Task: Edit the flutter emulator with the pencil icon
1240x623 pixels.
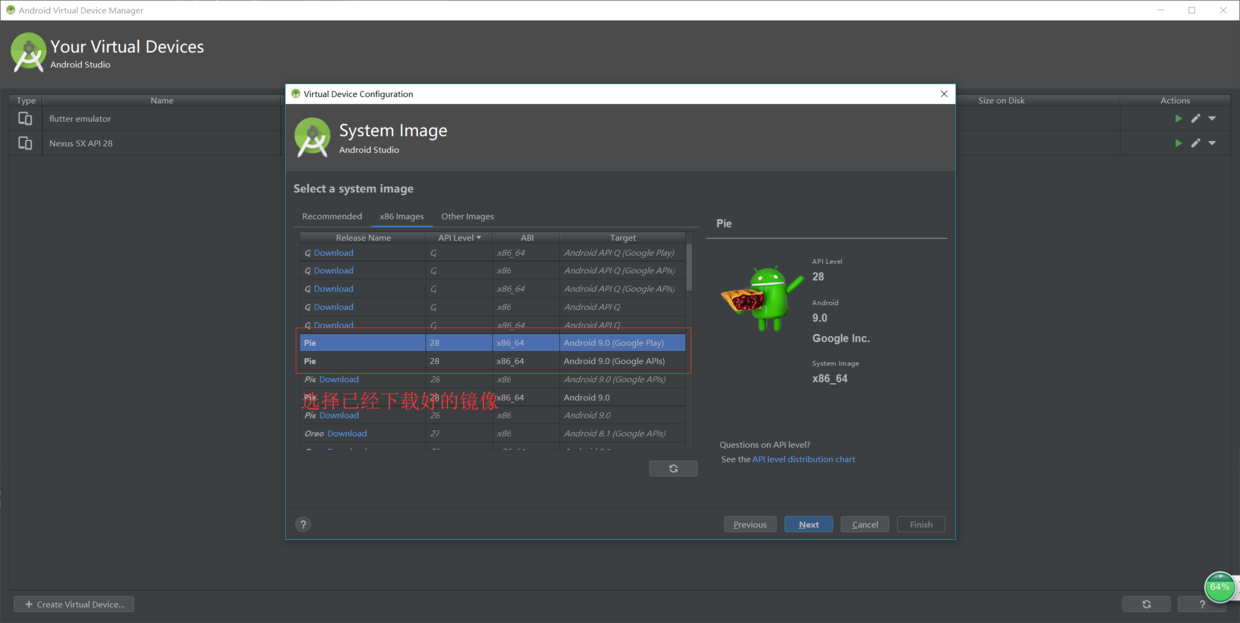Action: 1195,118
